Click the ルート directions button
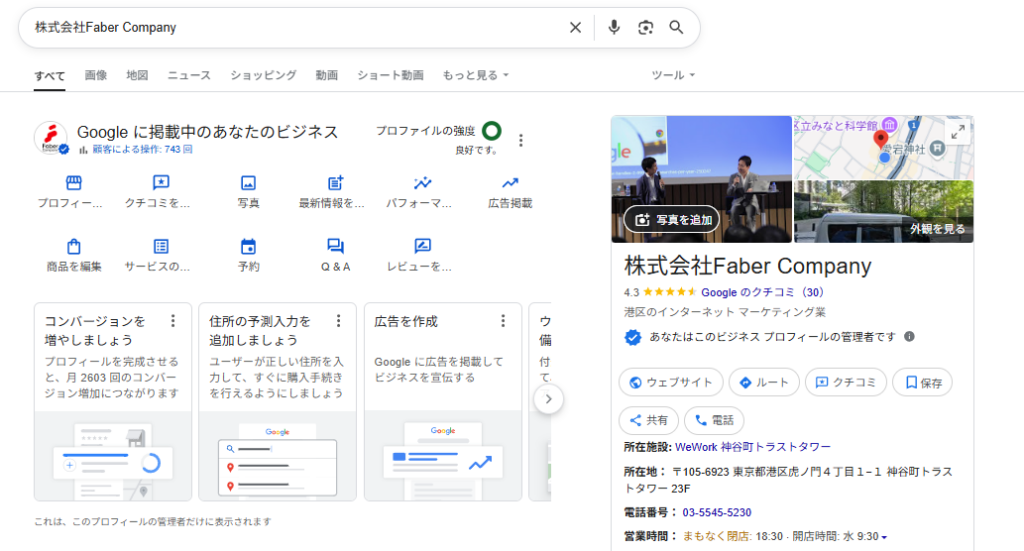This screenshot has width=1024, height=551. 764,383
